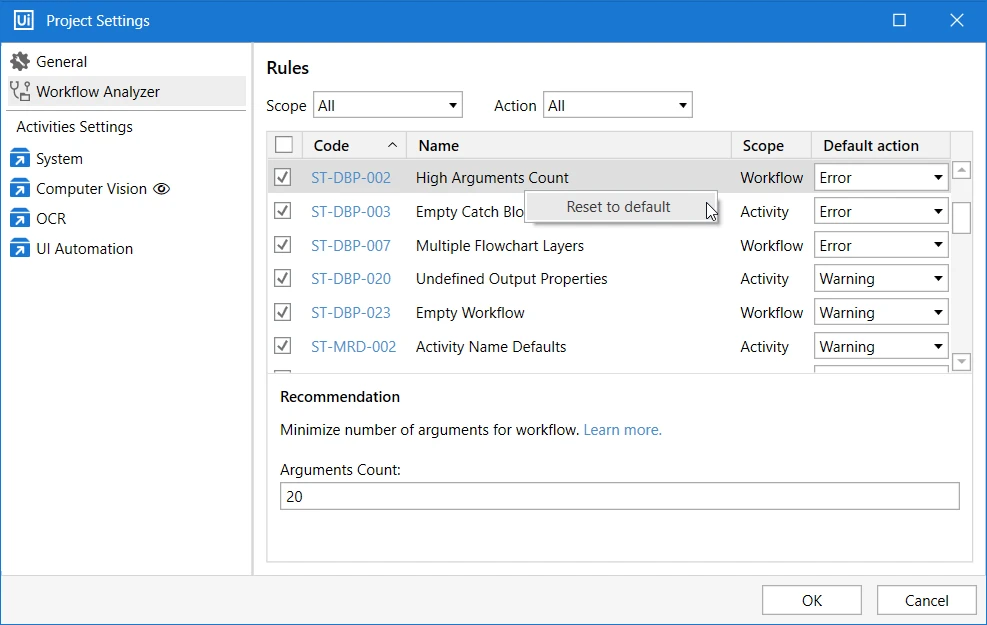Open action dropdown for Undefined Output Properties
Screen dimensions: 987x625
(x=881, y=279)
